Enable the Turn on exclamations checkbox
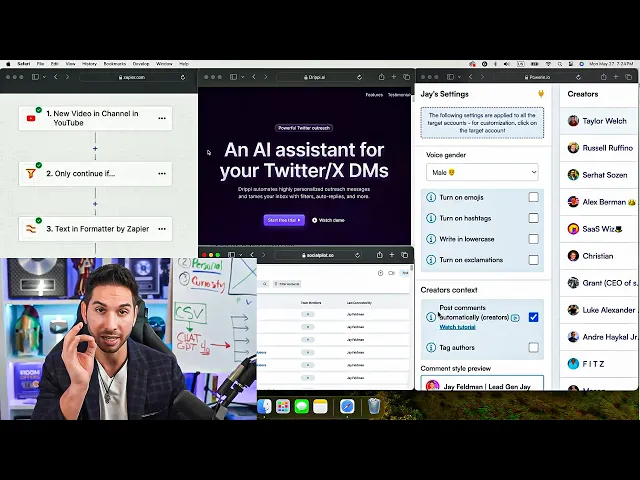640x480 pixels. pyautogui.click(x=533, y=260)
